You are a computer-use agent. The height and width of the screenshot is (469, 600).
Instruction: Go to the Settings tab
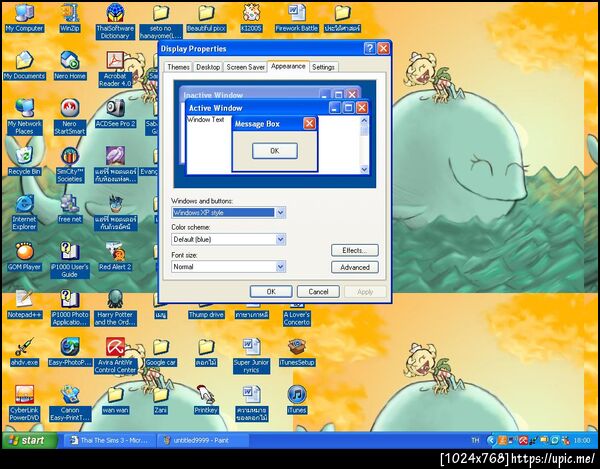pos(323,67)
